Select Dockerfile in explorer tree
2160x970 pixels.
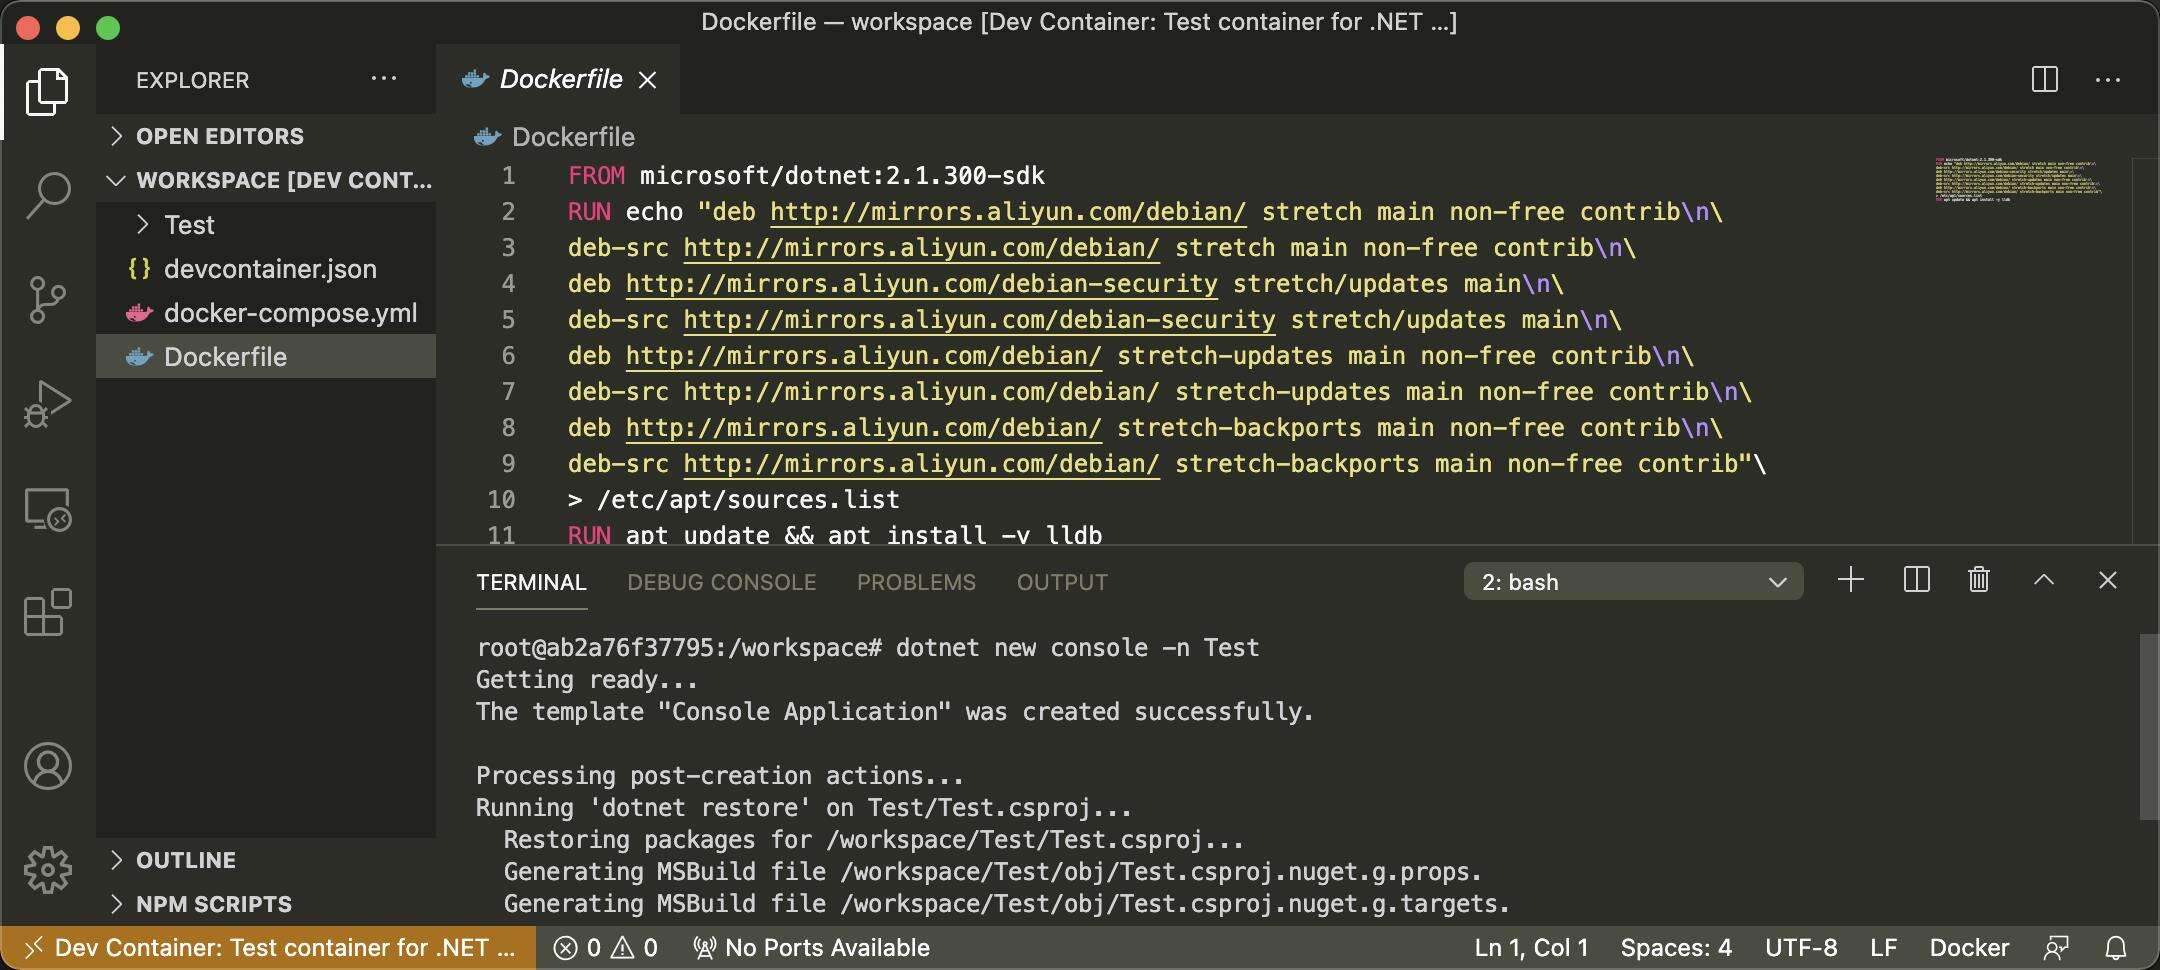tap(266, 357)
